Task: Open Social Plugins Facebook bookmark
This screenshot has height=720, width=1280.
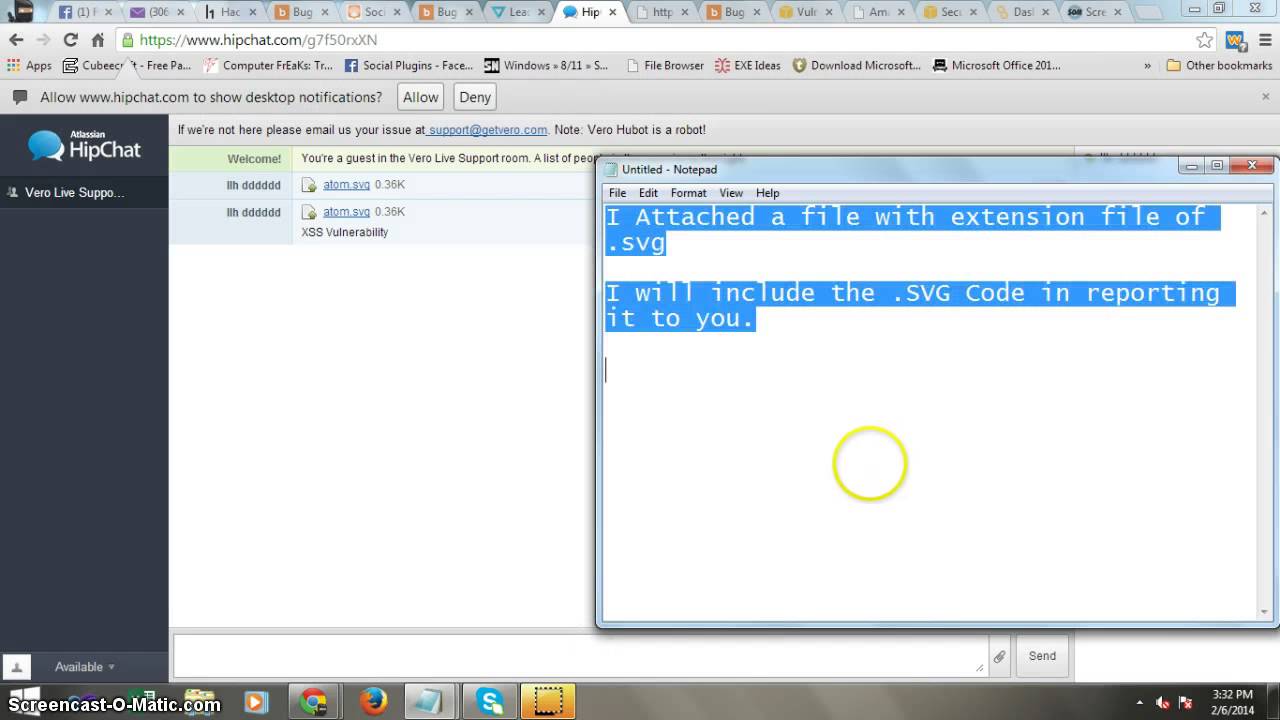Action: tap(409, 65)
